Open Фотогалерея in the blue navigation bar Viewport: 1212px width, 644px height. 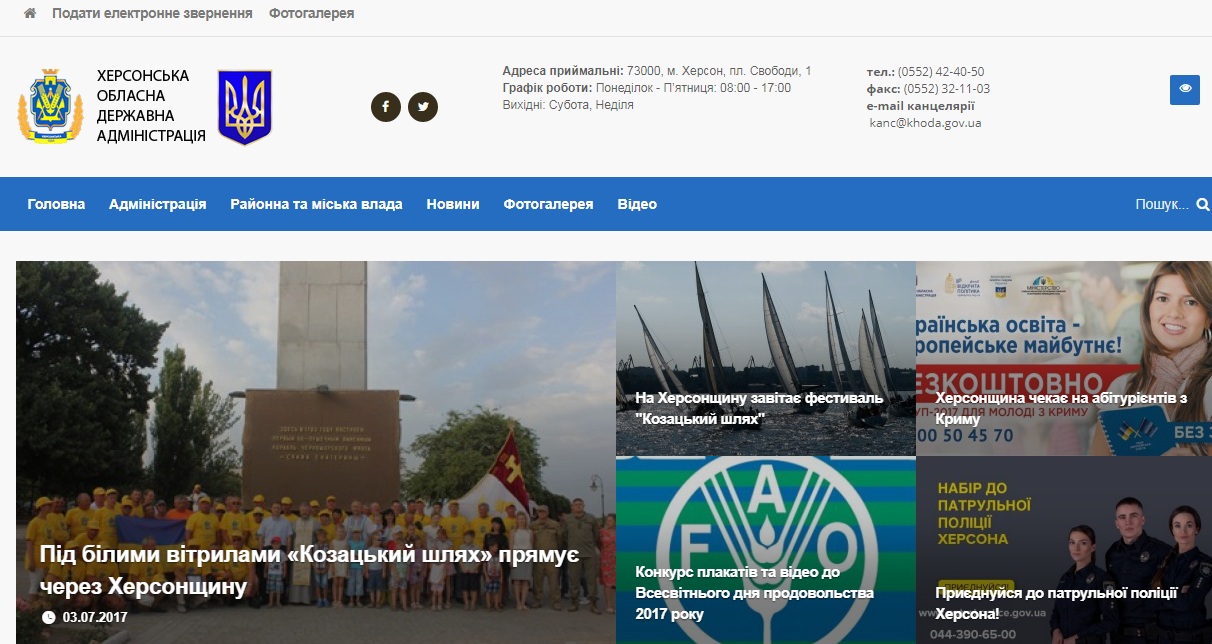pos(548,204)
